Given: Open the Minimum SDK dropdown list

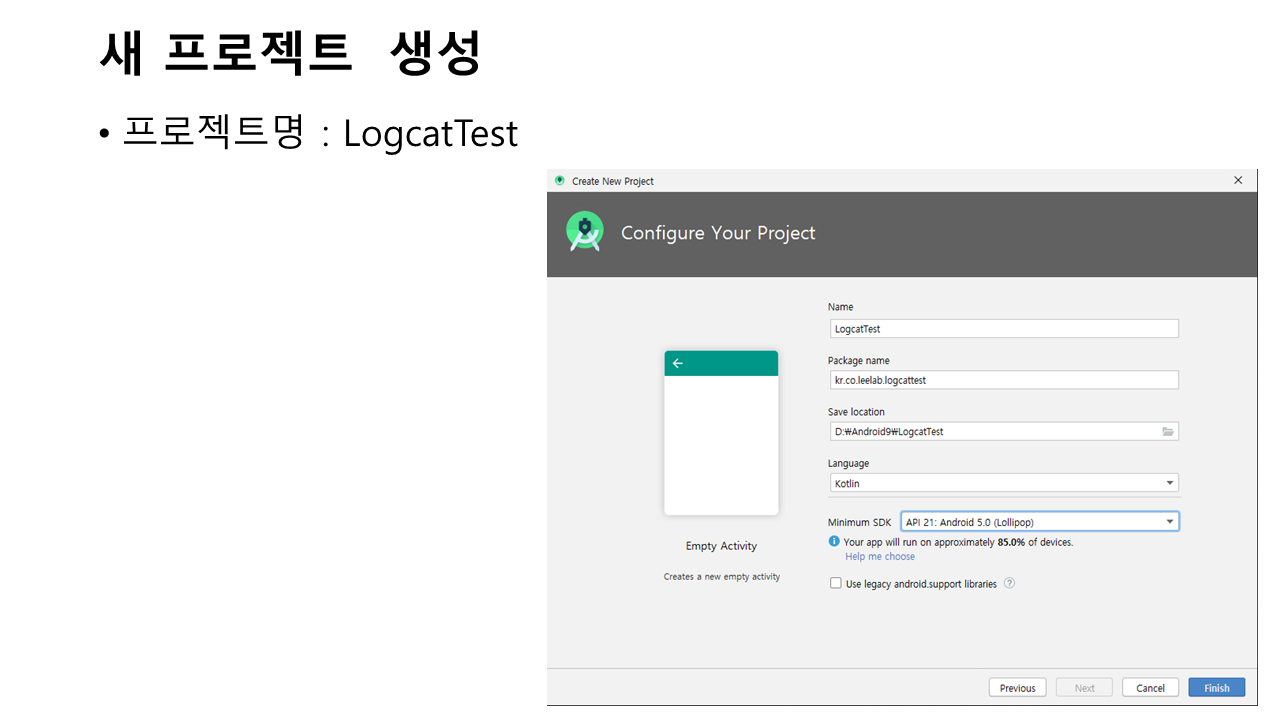Looking at the screenshot, I should (x=1039, y=522).
